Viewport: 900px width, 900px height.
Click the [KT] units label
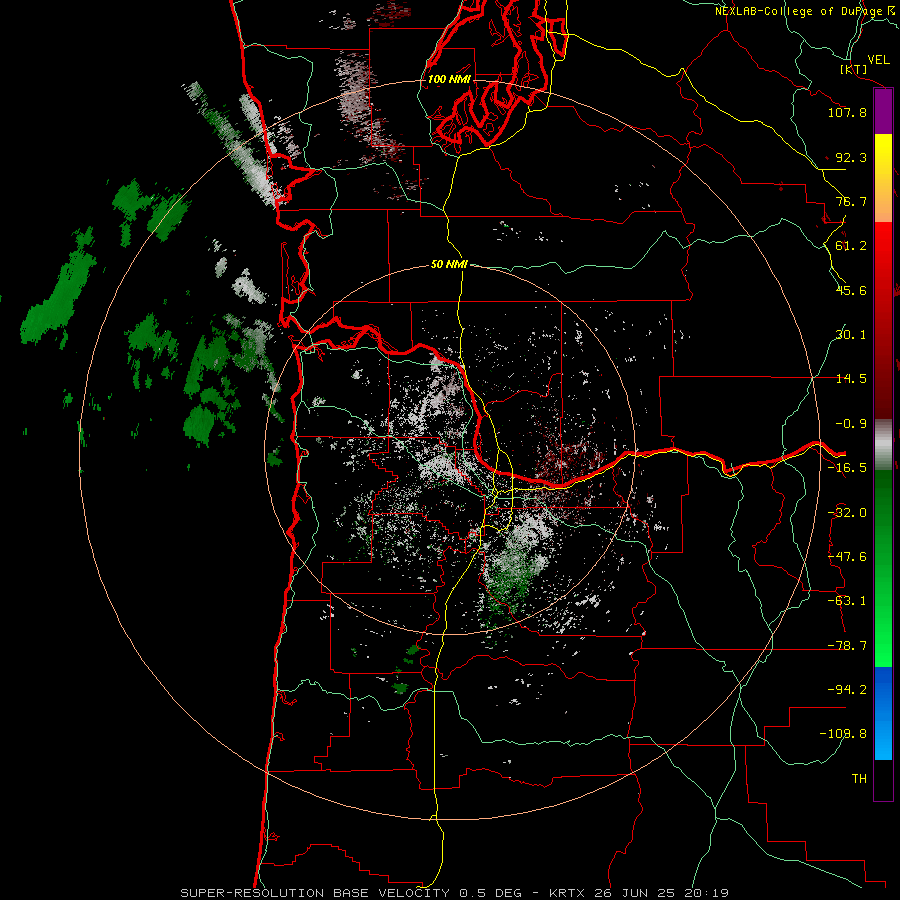(x=853, y=69)
